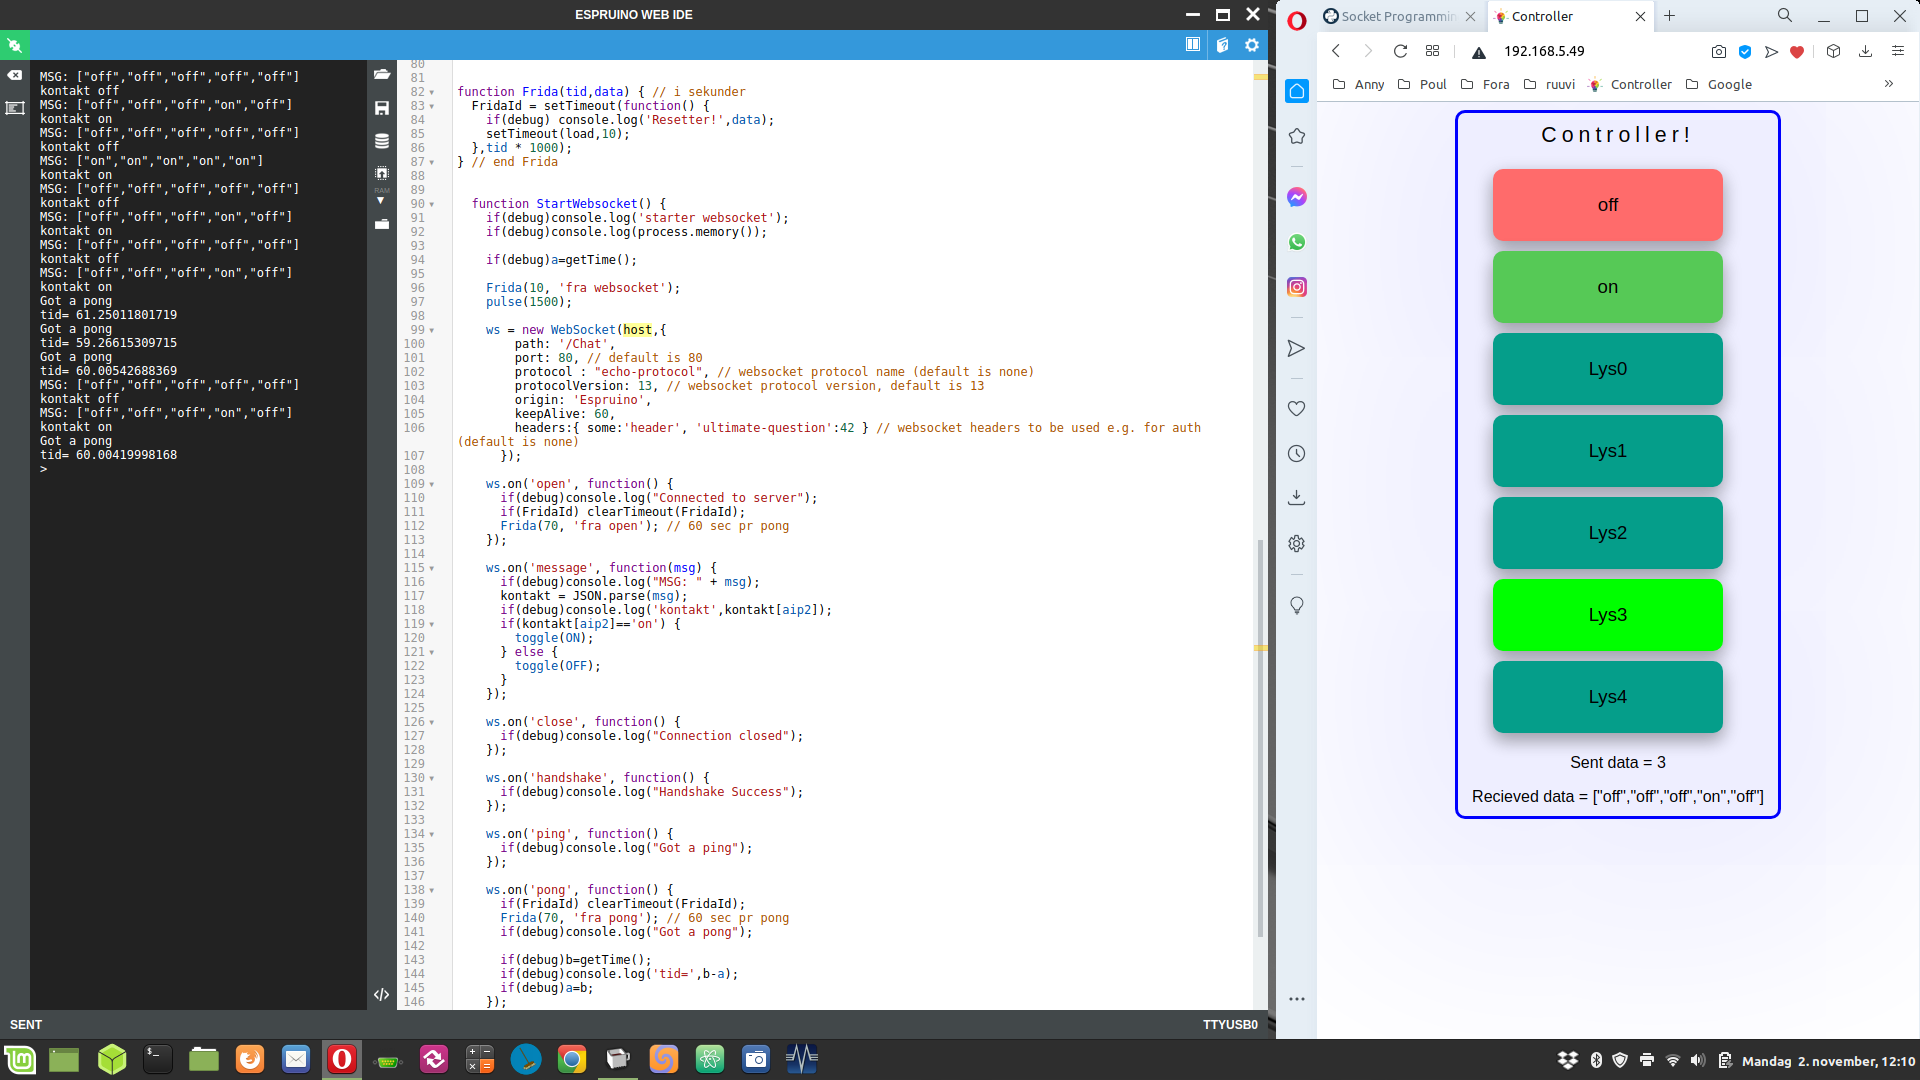Open Chrome from the taskbar
Screen dimensions: 1920x1080
(572, 1059)
